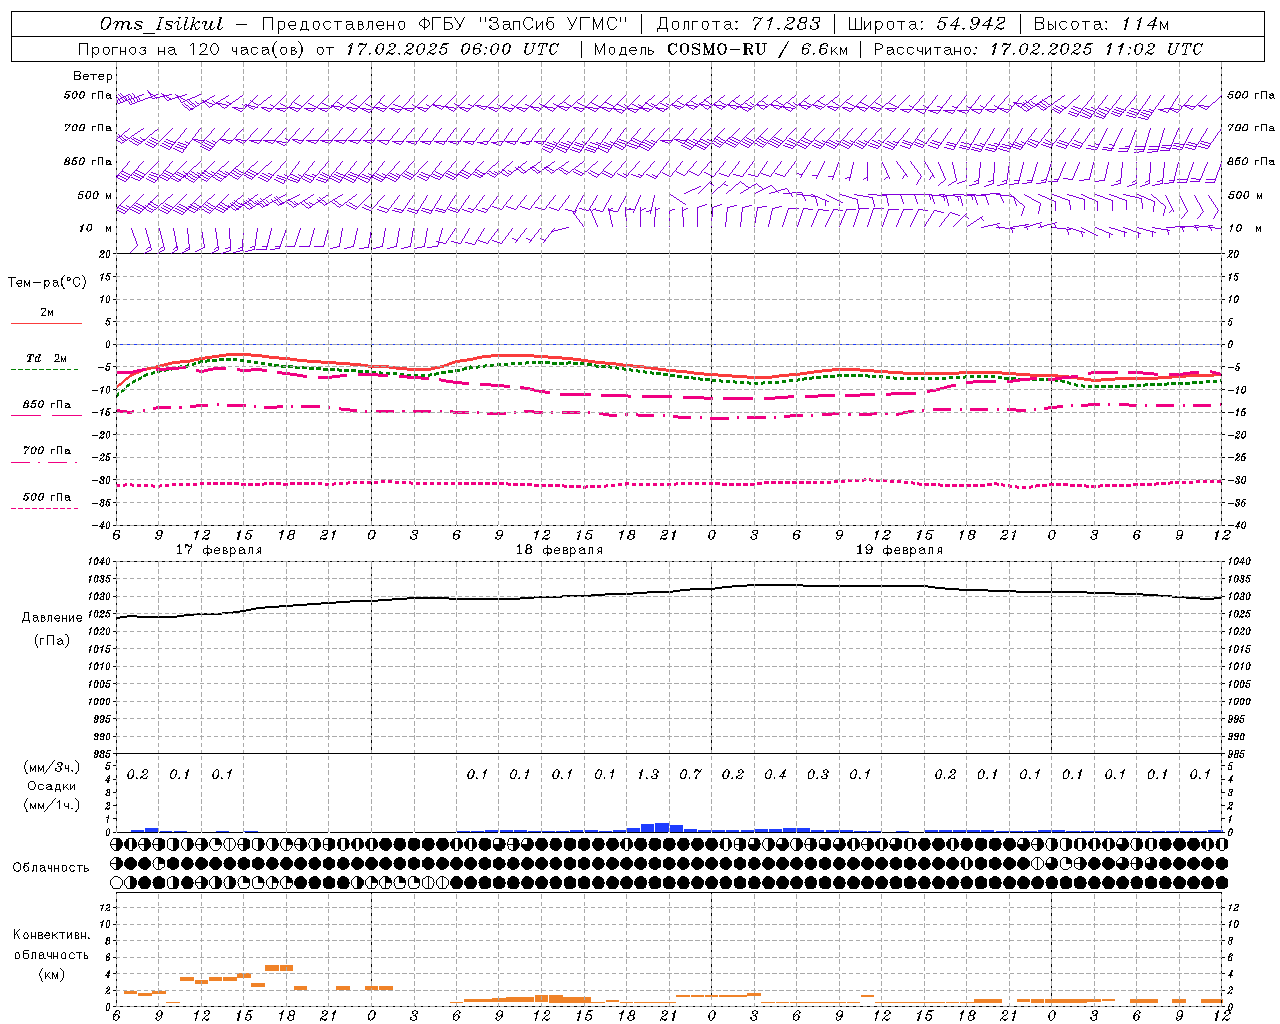Click the 'Облачность' cloud cover label

(x=50, y=868)
